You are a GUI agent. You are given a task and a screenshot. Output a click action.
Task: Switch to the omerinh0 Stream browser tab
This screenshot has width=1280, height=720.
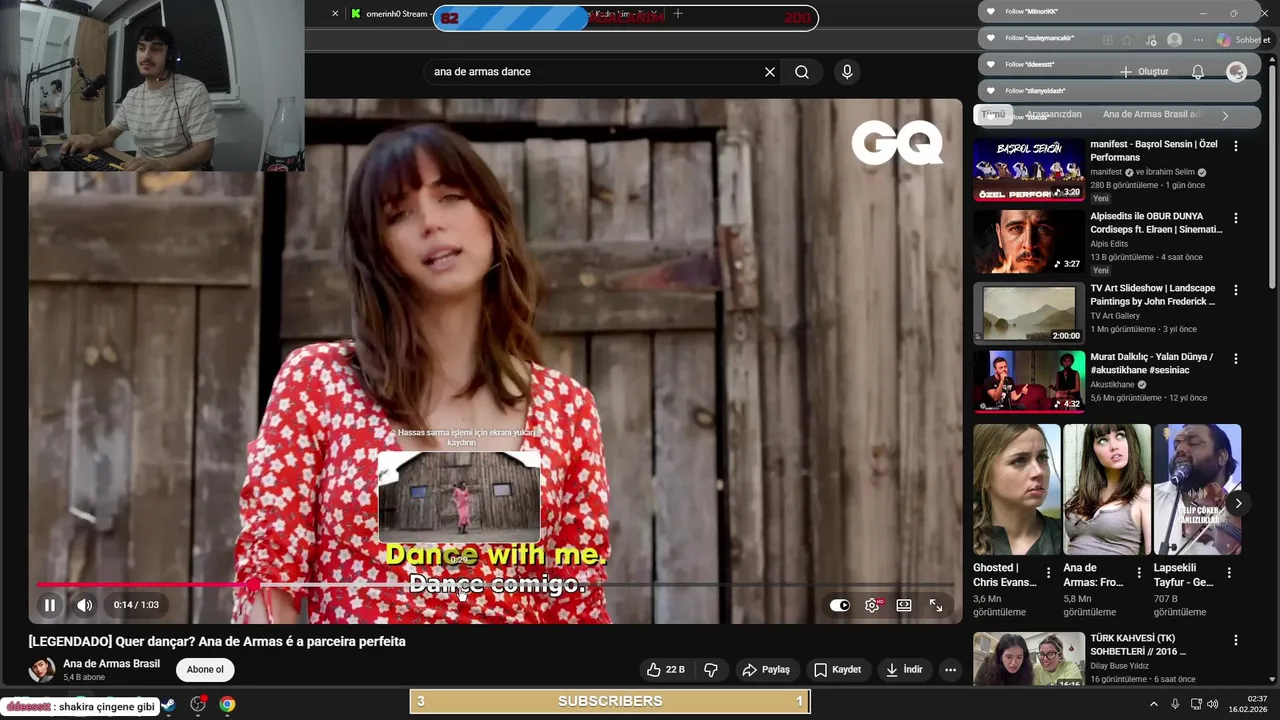pyautogui.click(x=390, y=14)
